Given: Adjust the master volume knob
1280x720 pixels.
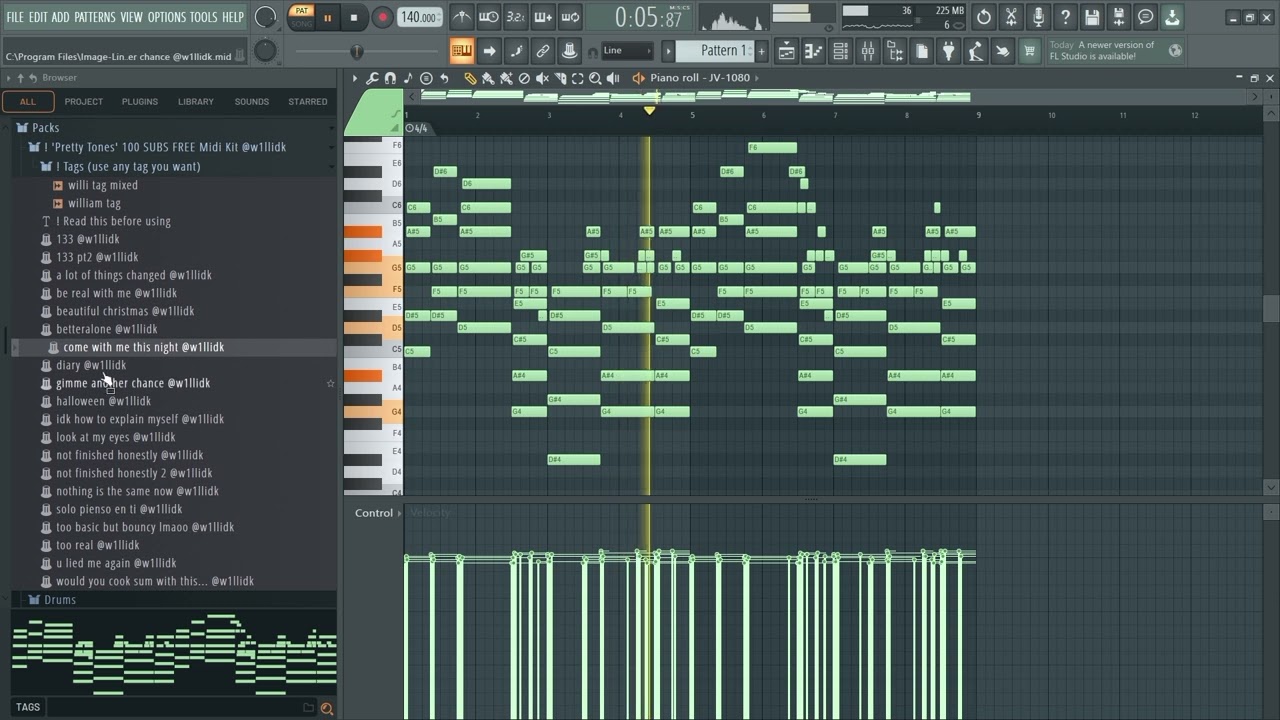Looking at the screenshot, I should point(265,17).
